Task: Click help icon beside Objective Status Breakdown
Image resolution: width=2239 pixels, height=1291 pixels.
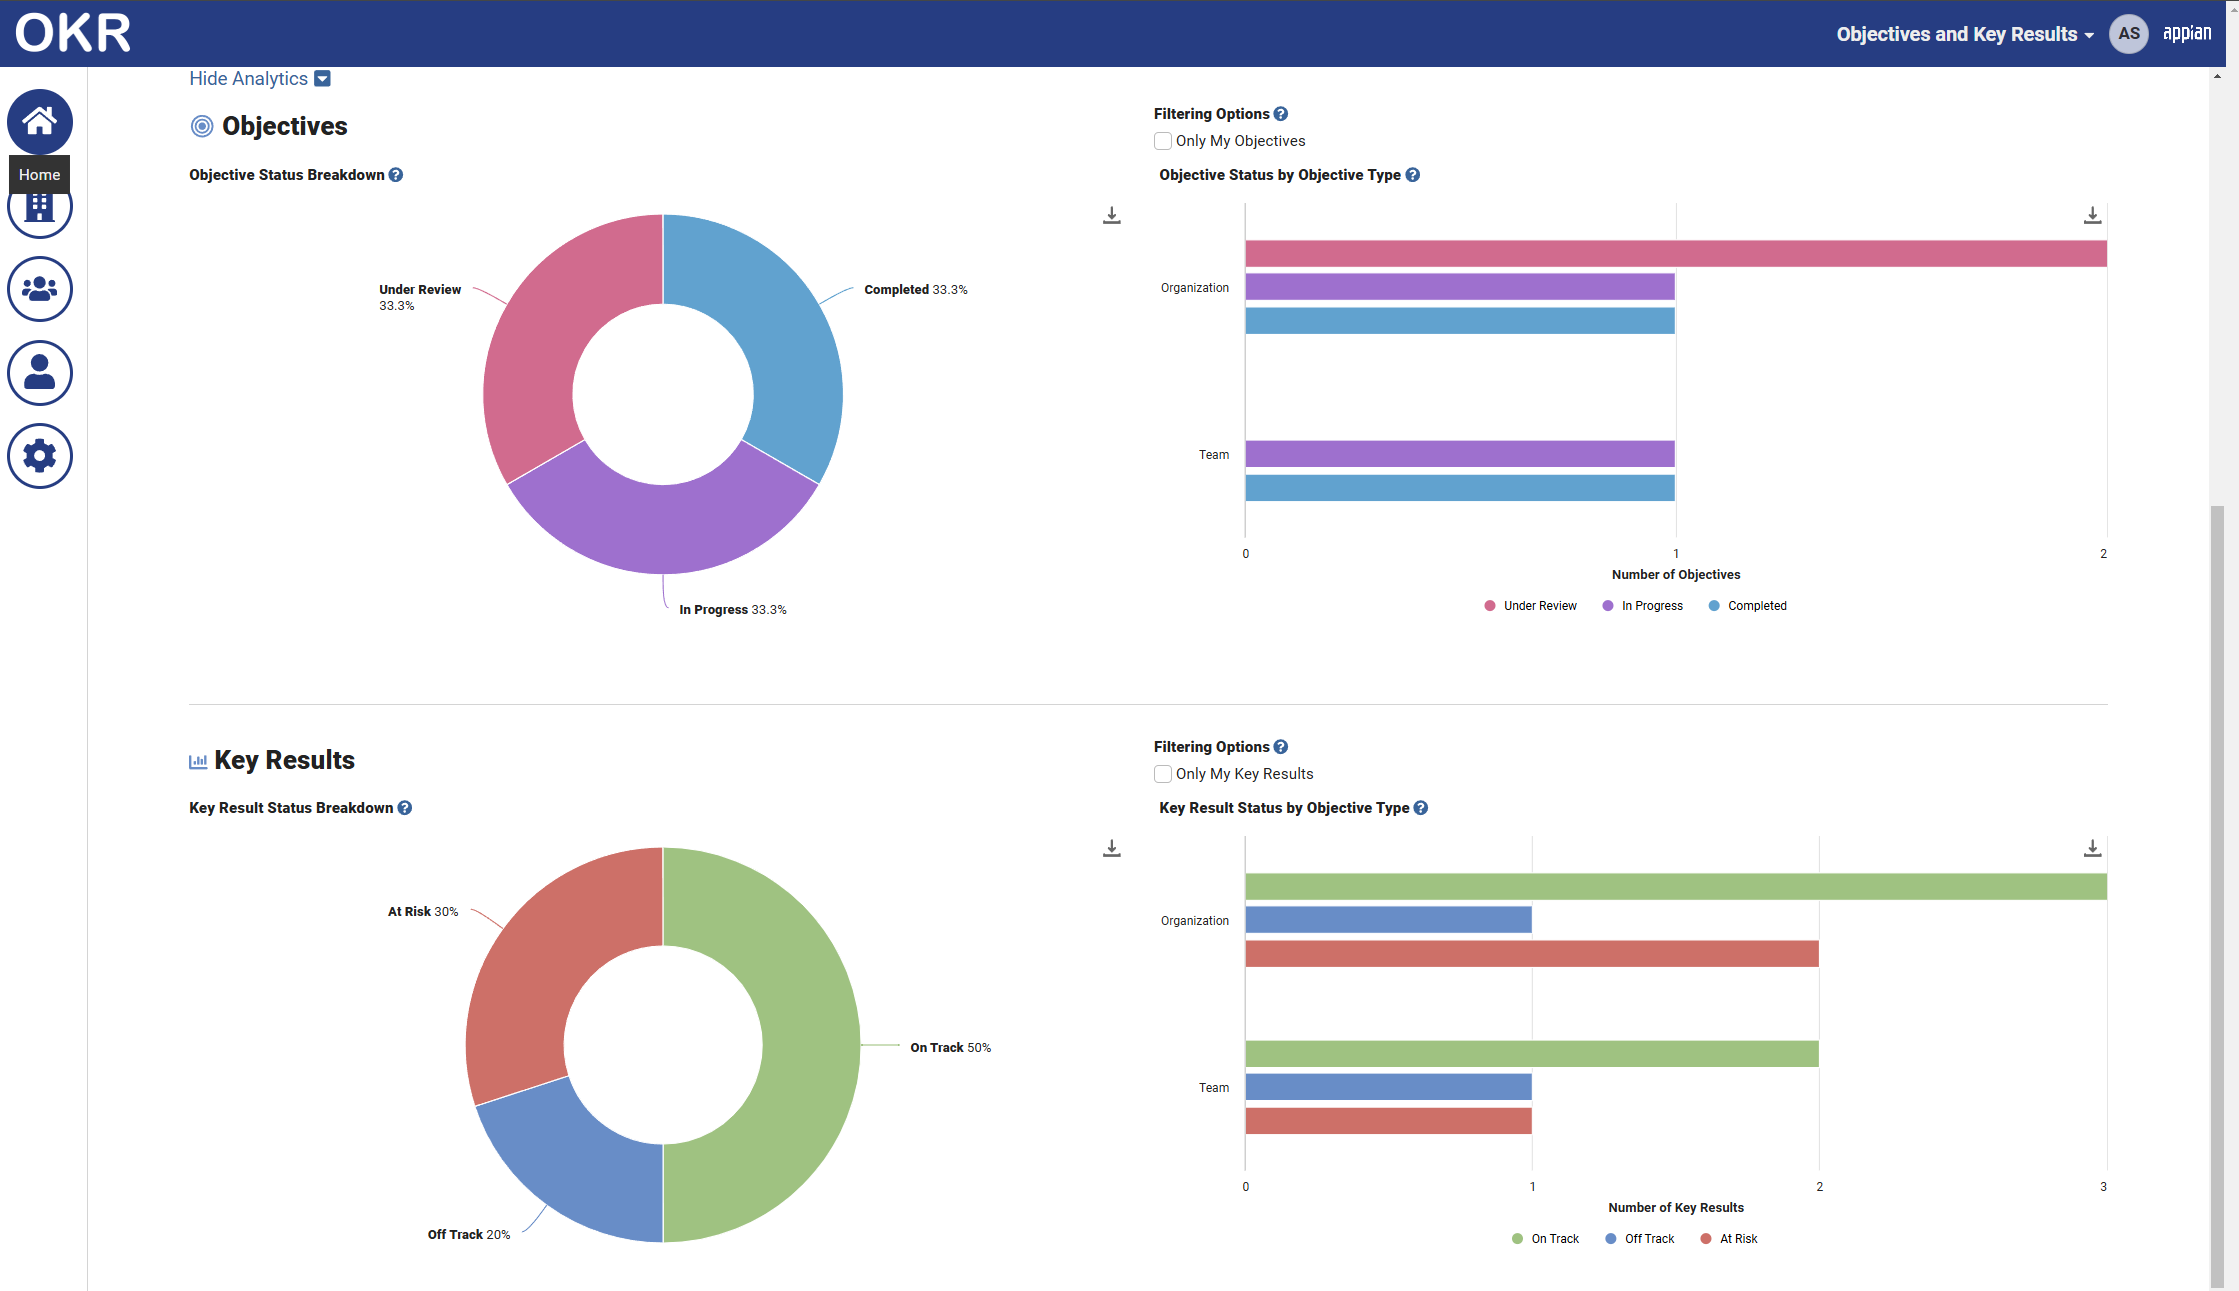Action: tap(396, 175)
